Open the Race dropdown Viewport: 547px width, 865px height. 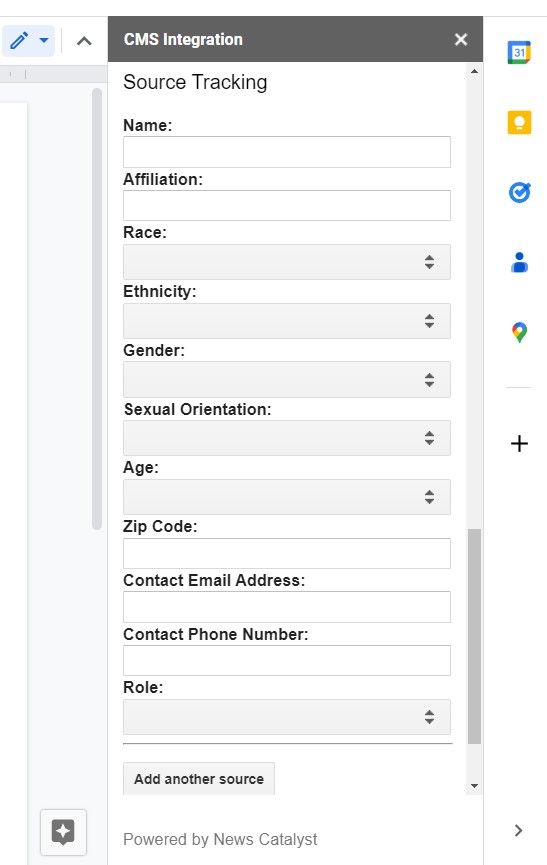[287, 261]
